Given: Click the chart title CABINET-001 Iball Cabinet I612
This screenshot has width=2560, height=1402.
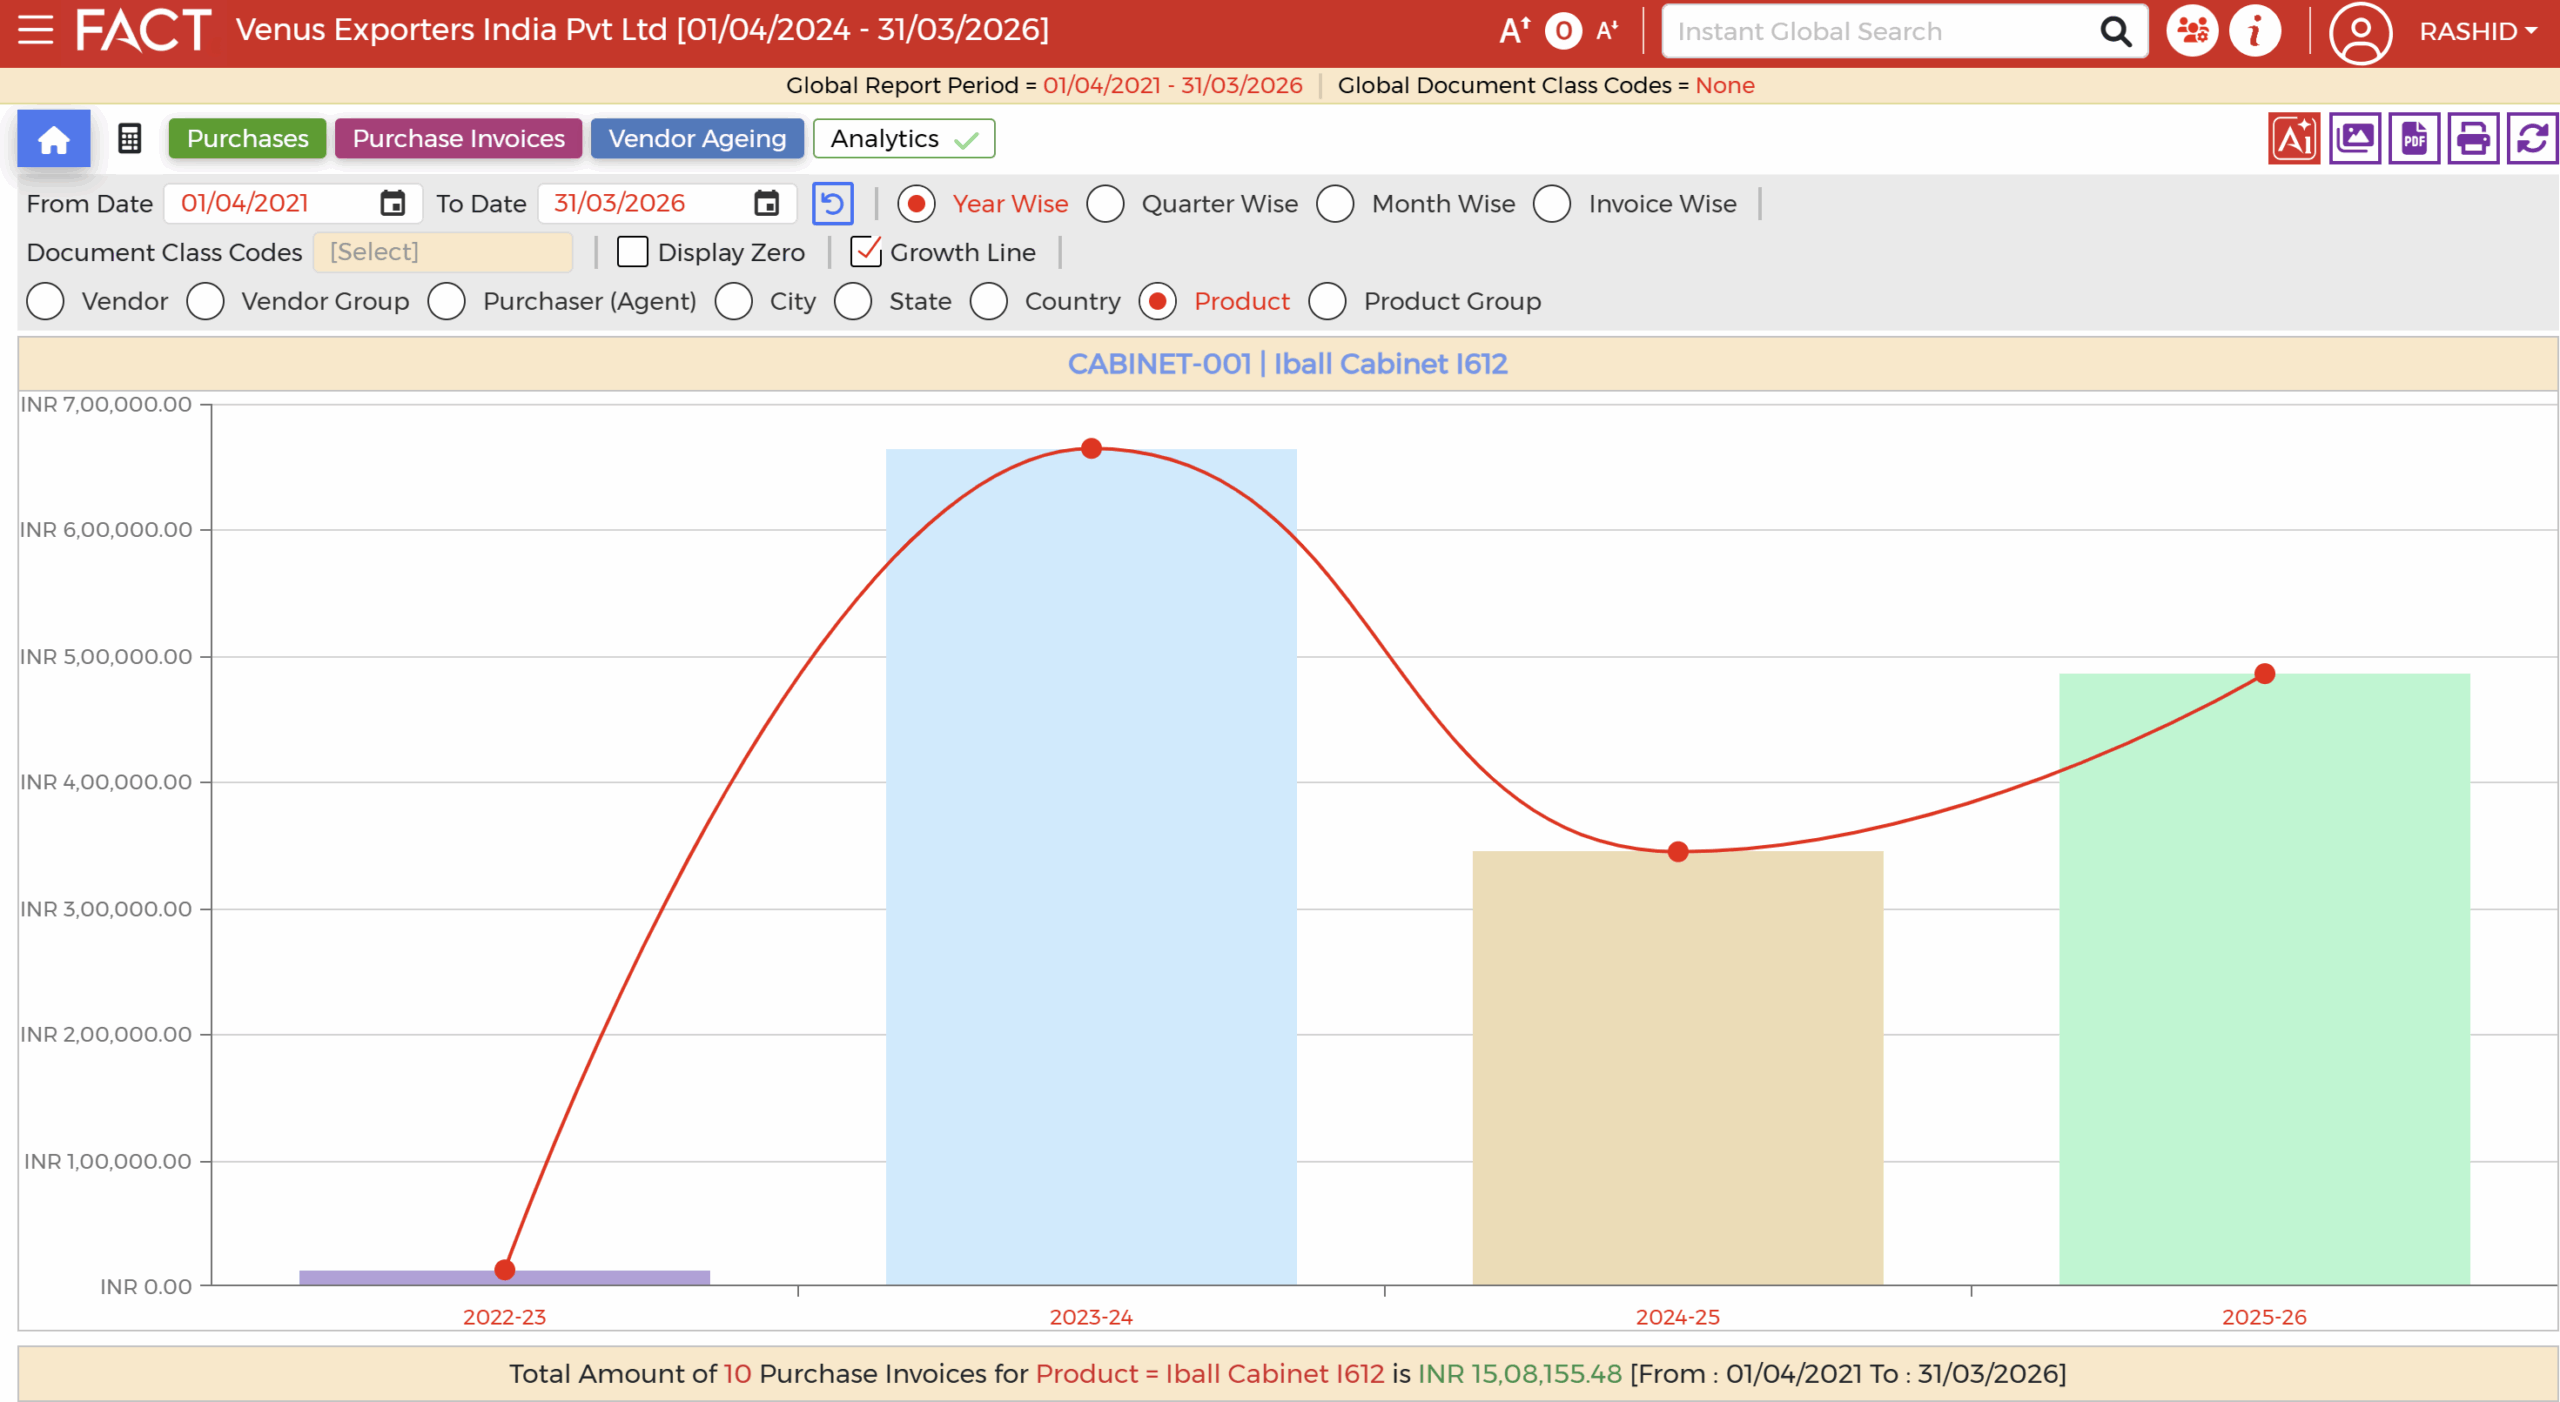Looking at the screenshot, I should [x=1287, y=364].
